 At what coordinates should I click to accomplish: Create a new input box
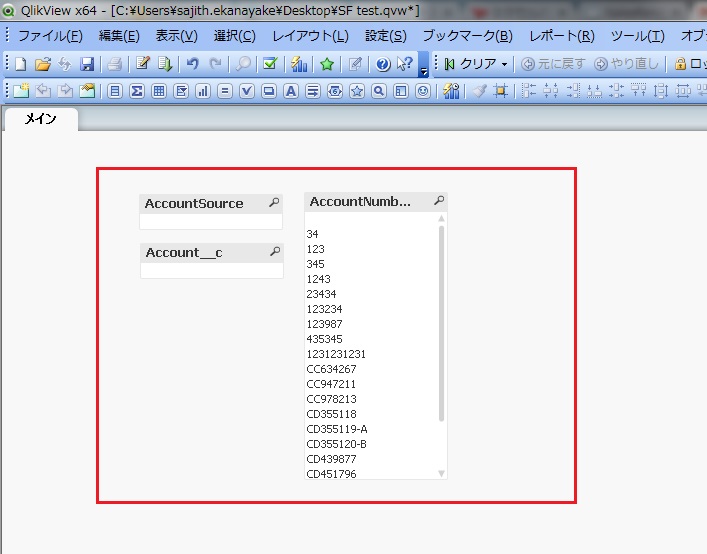point(225,92)
